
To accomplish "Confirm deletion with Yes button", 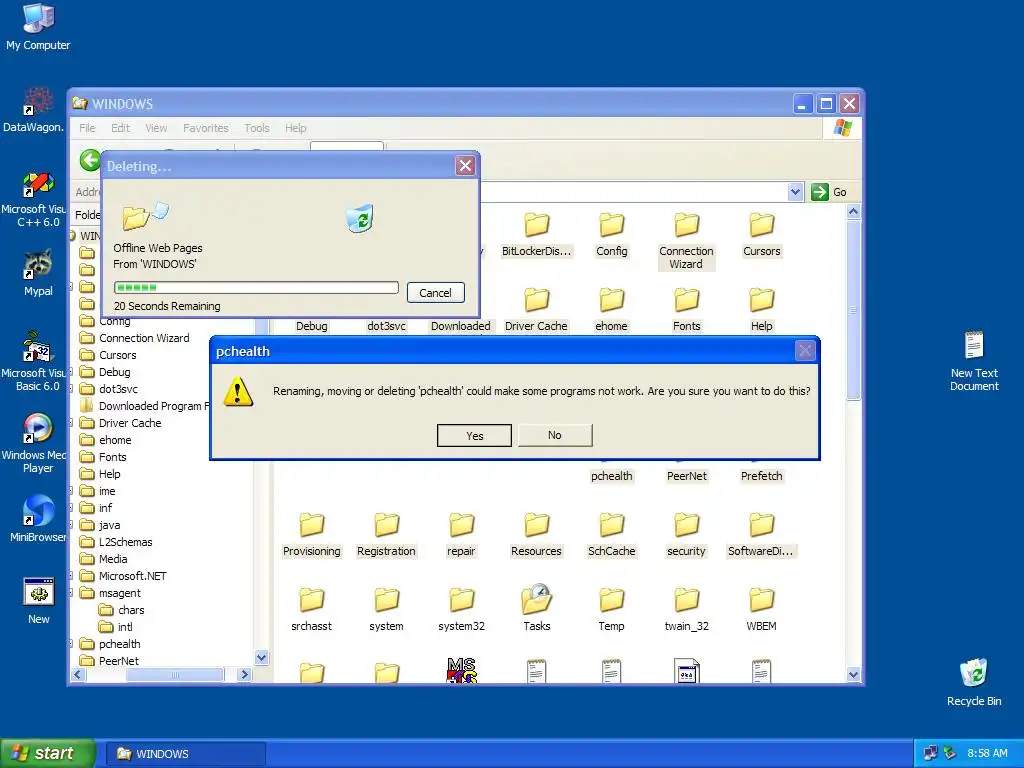I will tap(474, 436).
